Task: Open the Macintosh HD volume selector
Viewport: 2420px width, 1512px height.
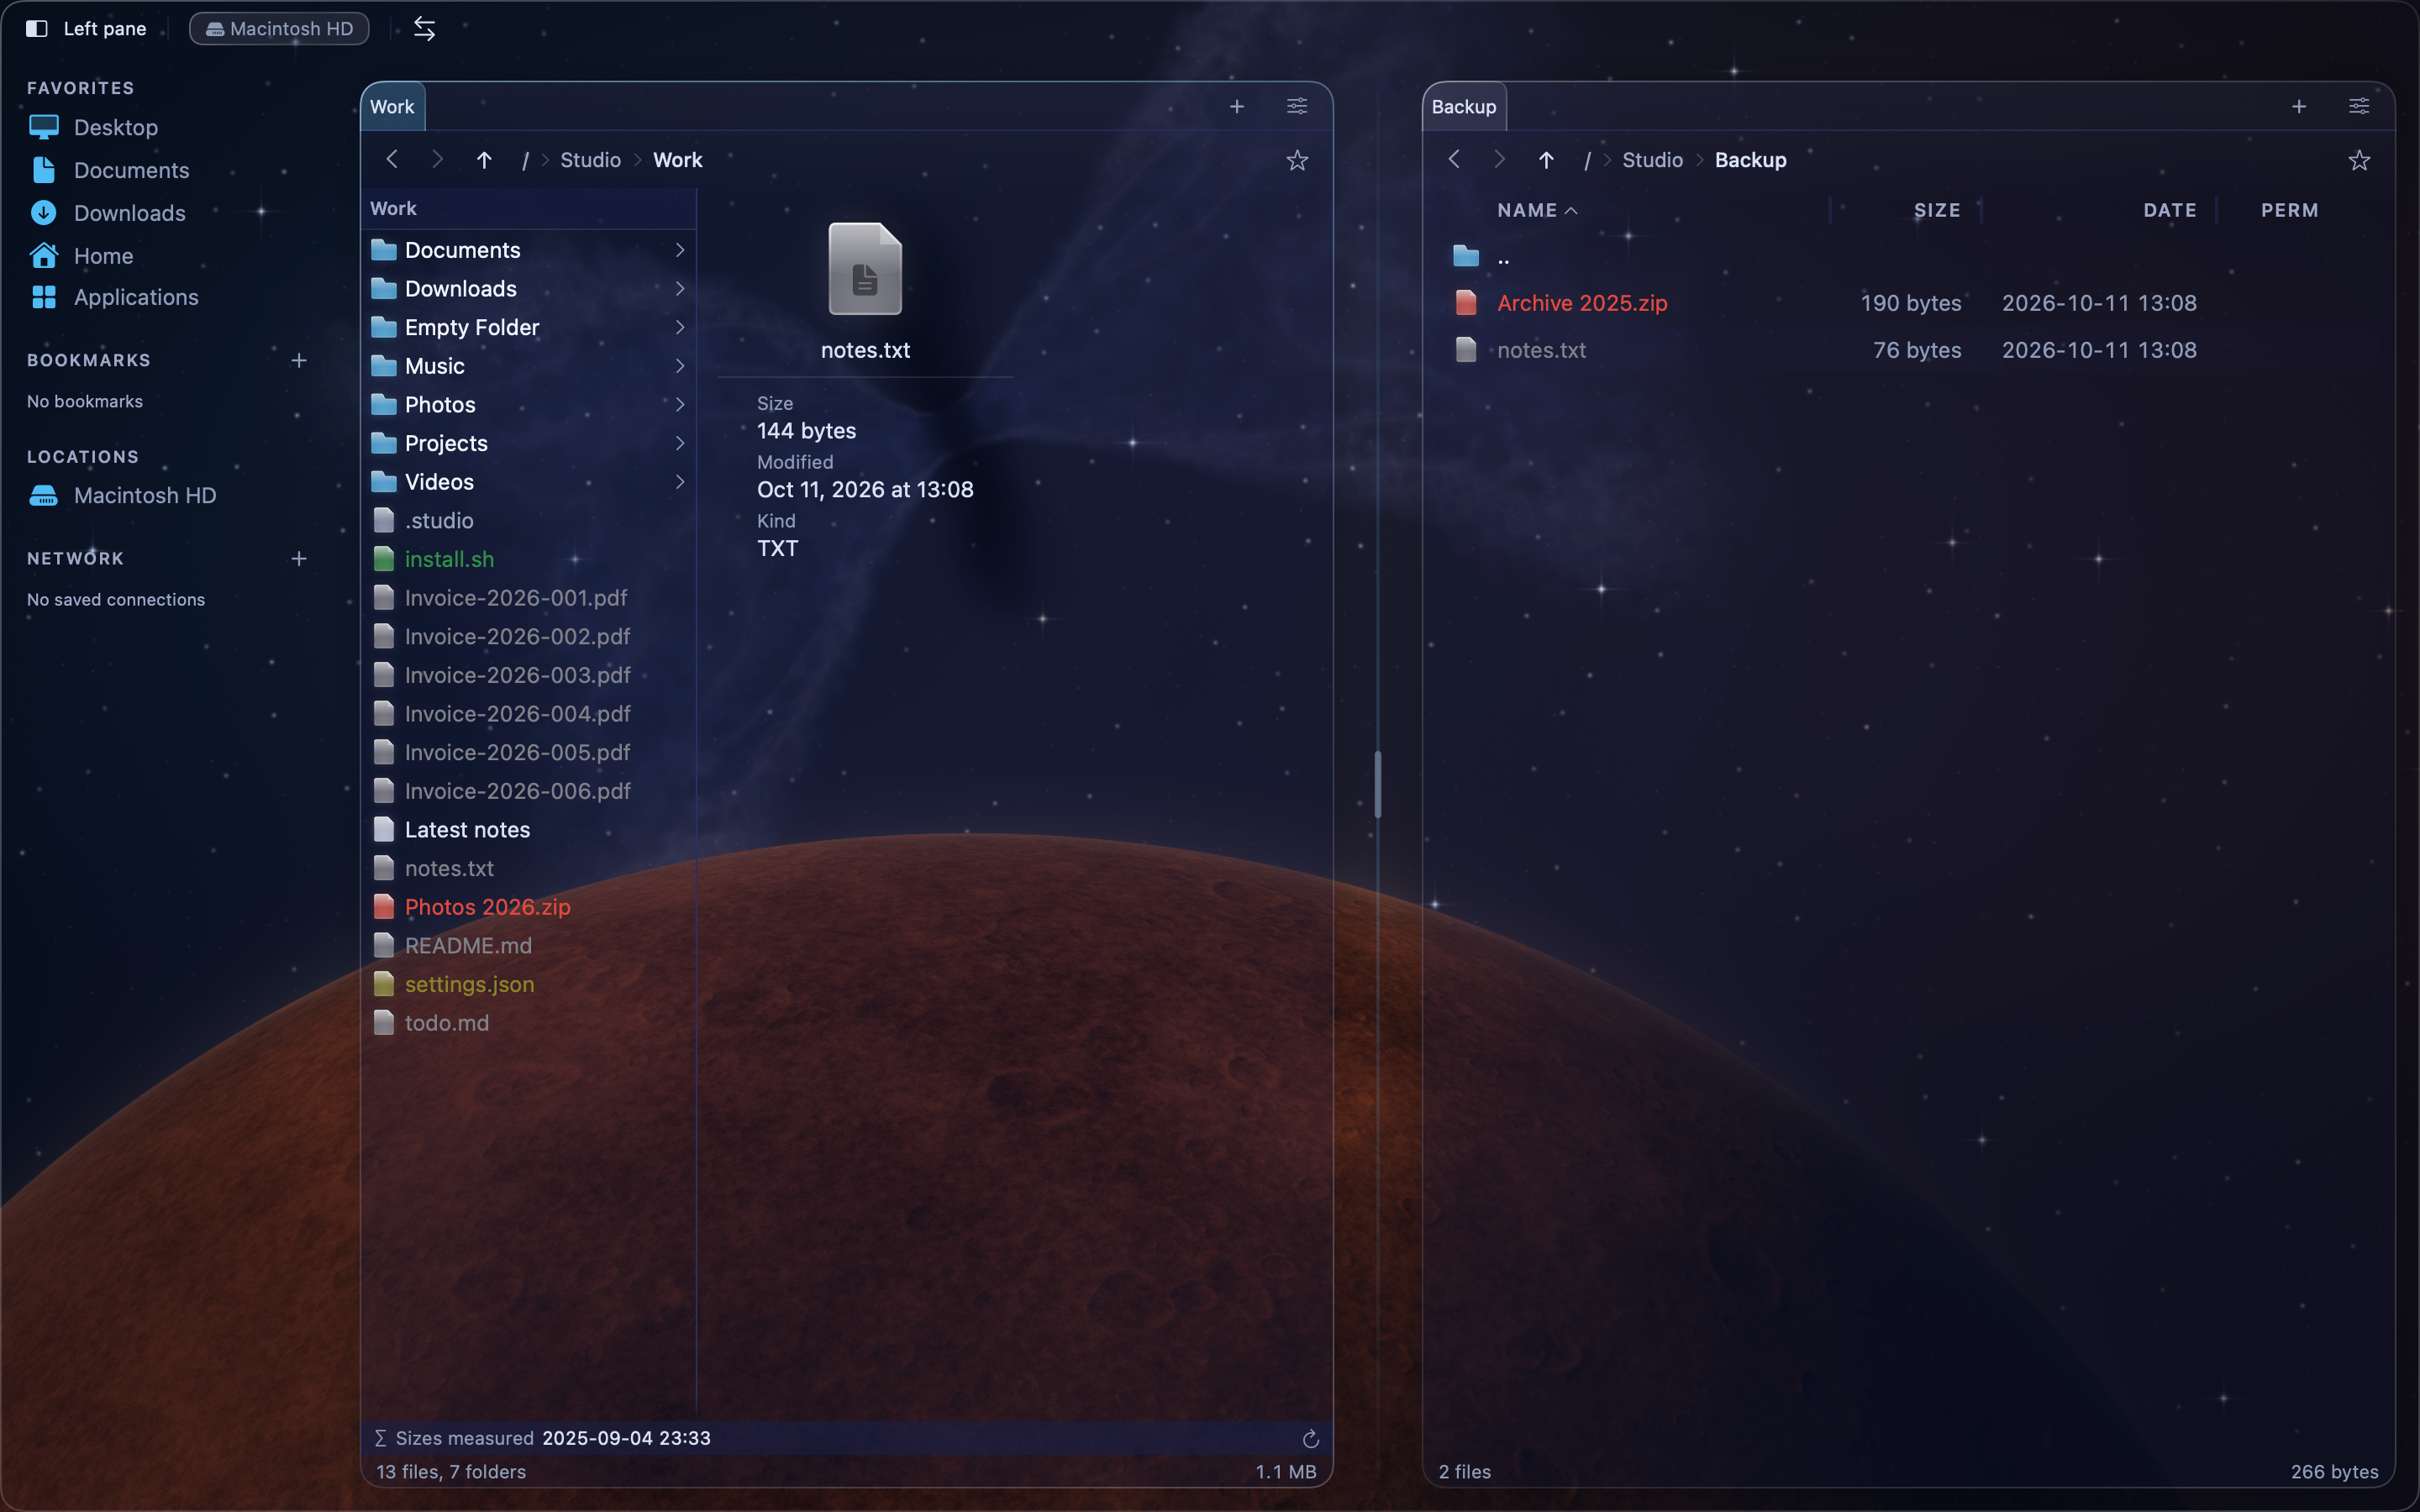Action: point(279,29)
